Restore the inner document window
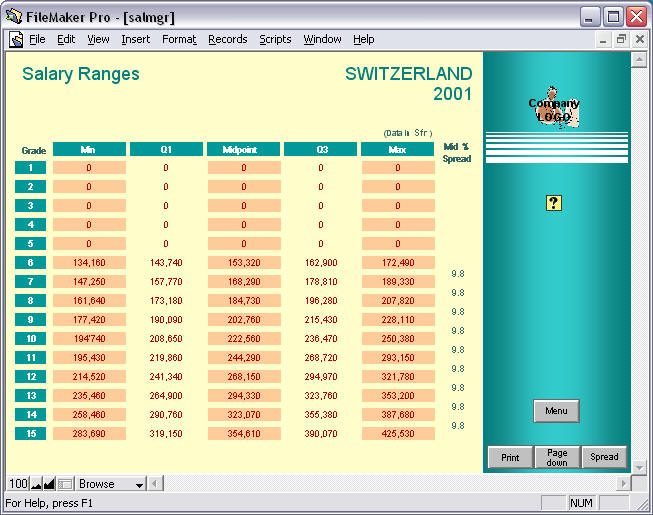The height and width of the screenshot is (515, 653). coord(621,40)
